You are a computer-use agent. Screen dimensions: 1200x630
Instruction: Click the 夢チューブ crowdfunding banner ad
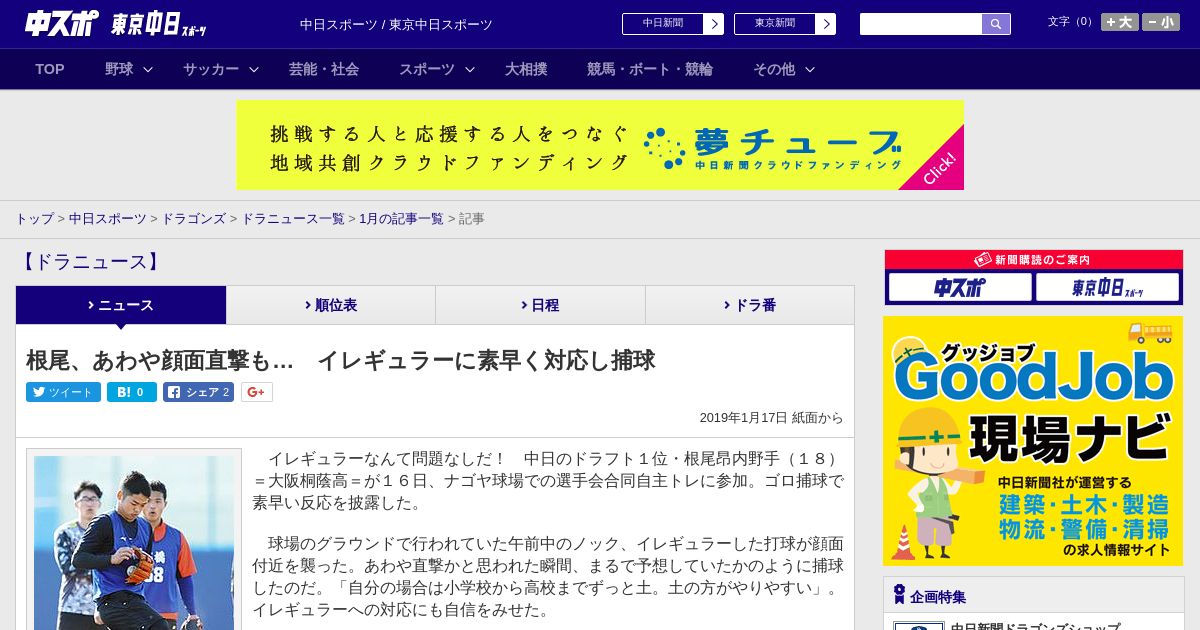600,145
